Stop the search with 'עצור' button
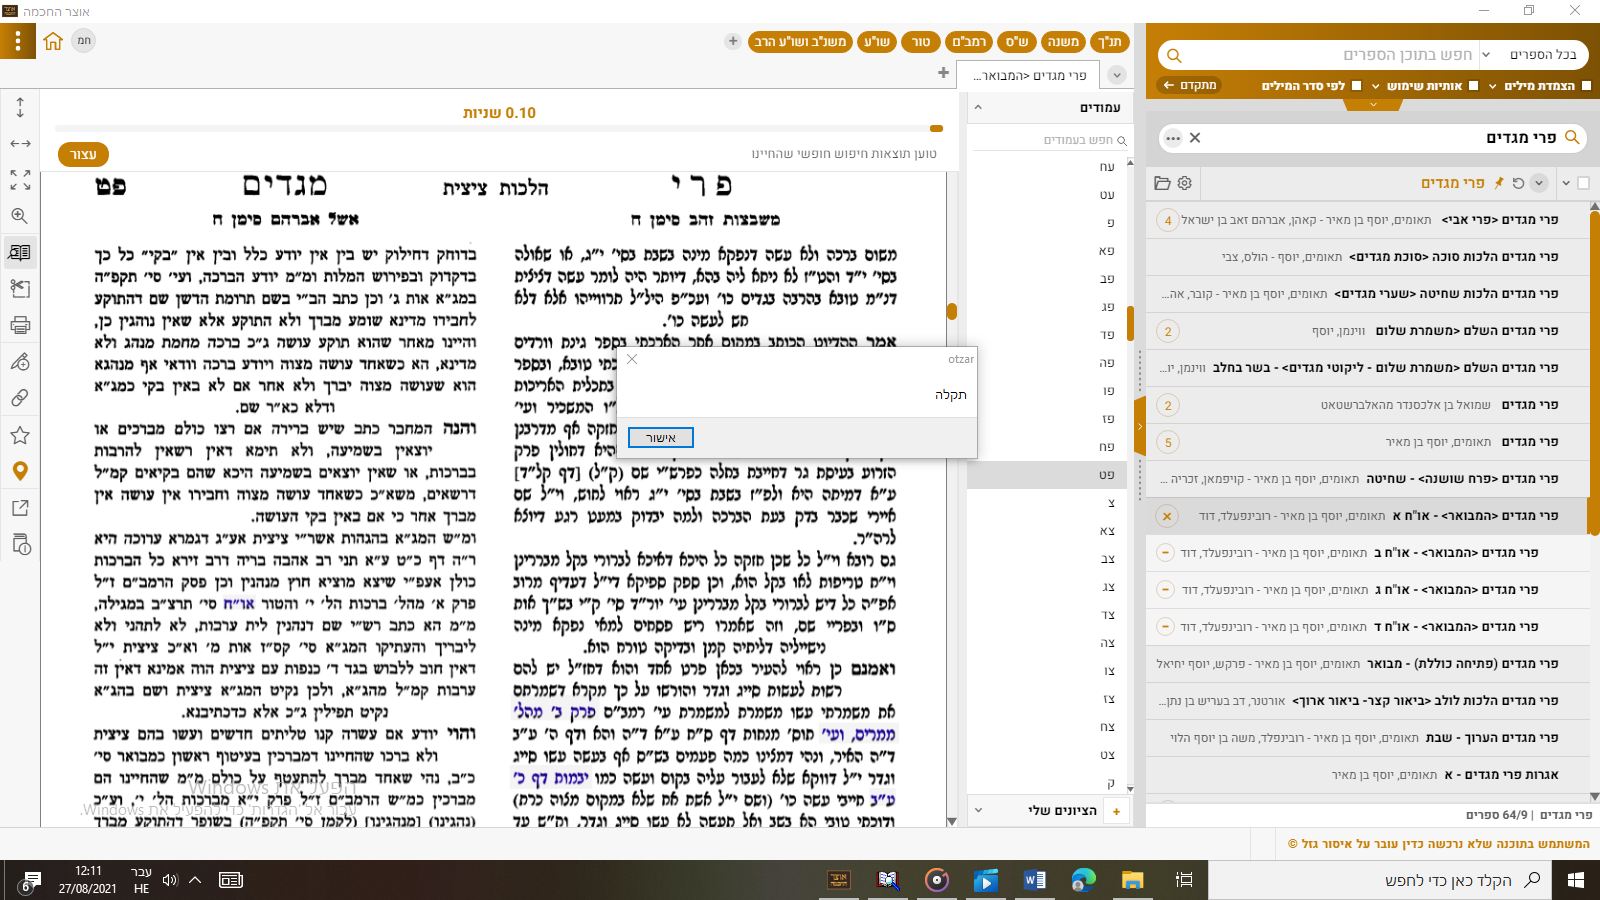The height and width of the screenshot is (900, 1600). 84,155
